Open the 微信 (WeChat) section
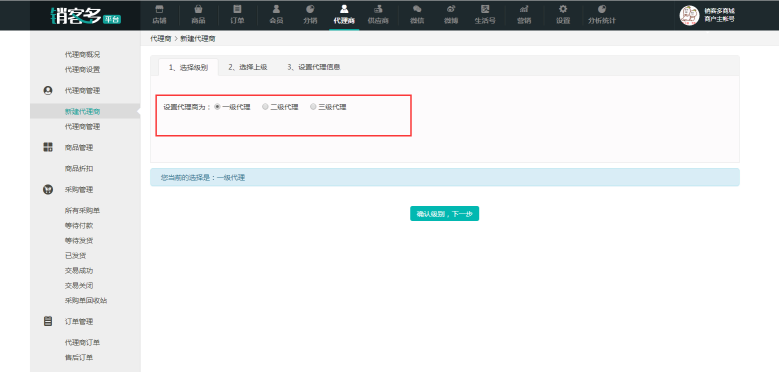 coord(417,14)
